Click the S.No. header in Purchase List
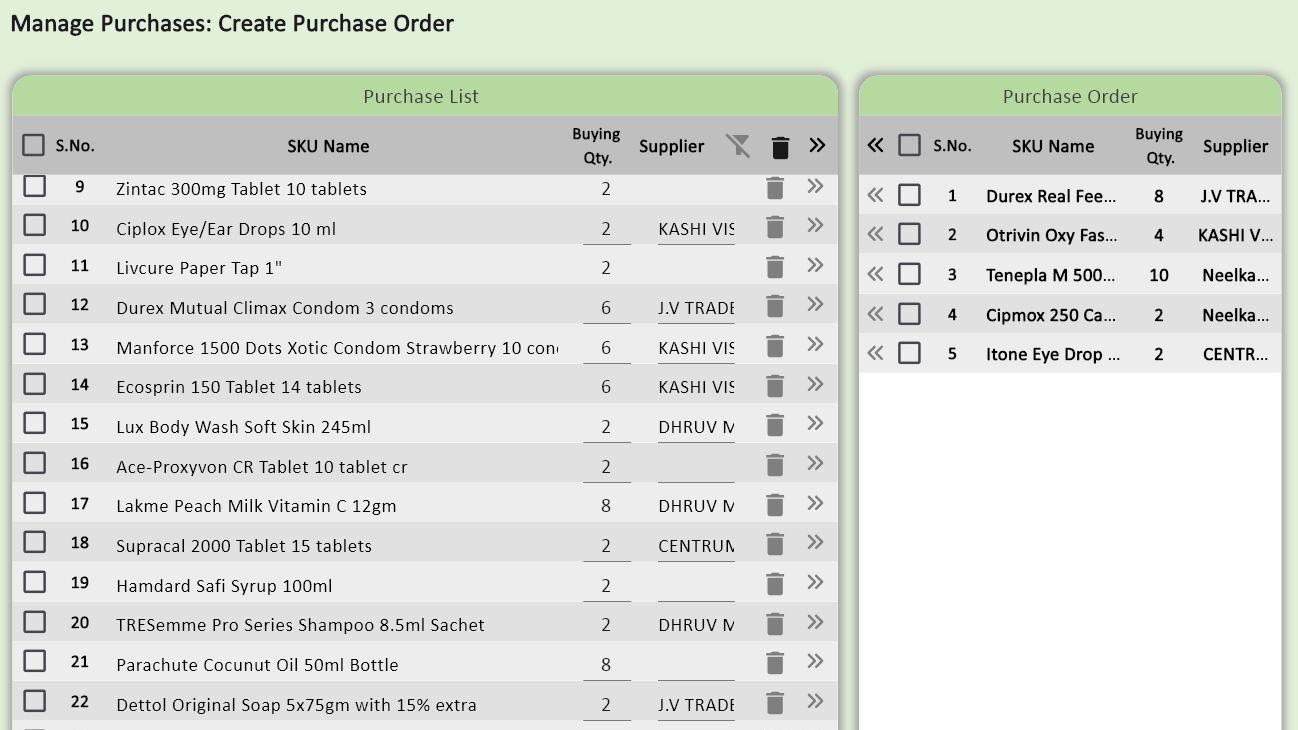This screenshot has width=1298, height=730. point(75,146)
